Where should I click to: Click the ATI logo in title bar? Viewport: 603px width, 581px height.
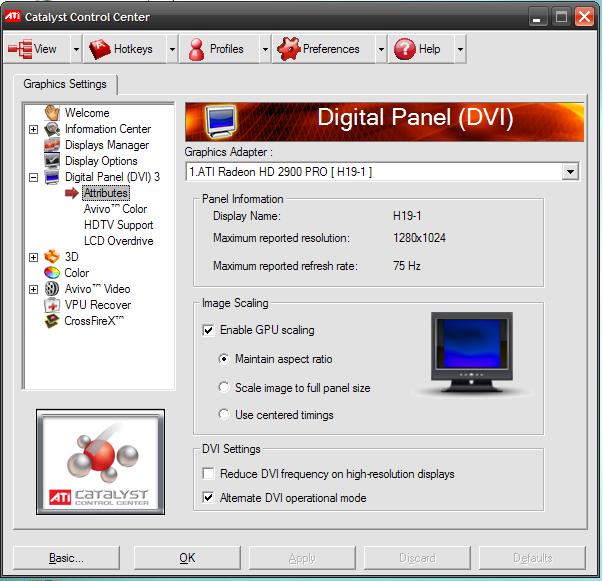12,17
